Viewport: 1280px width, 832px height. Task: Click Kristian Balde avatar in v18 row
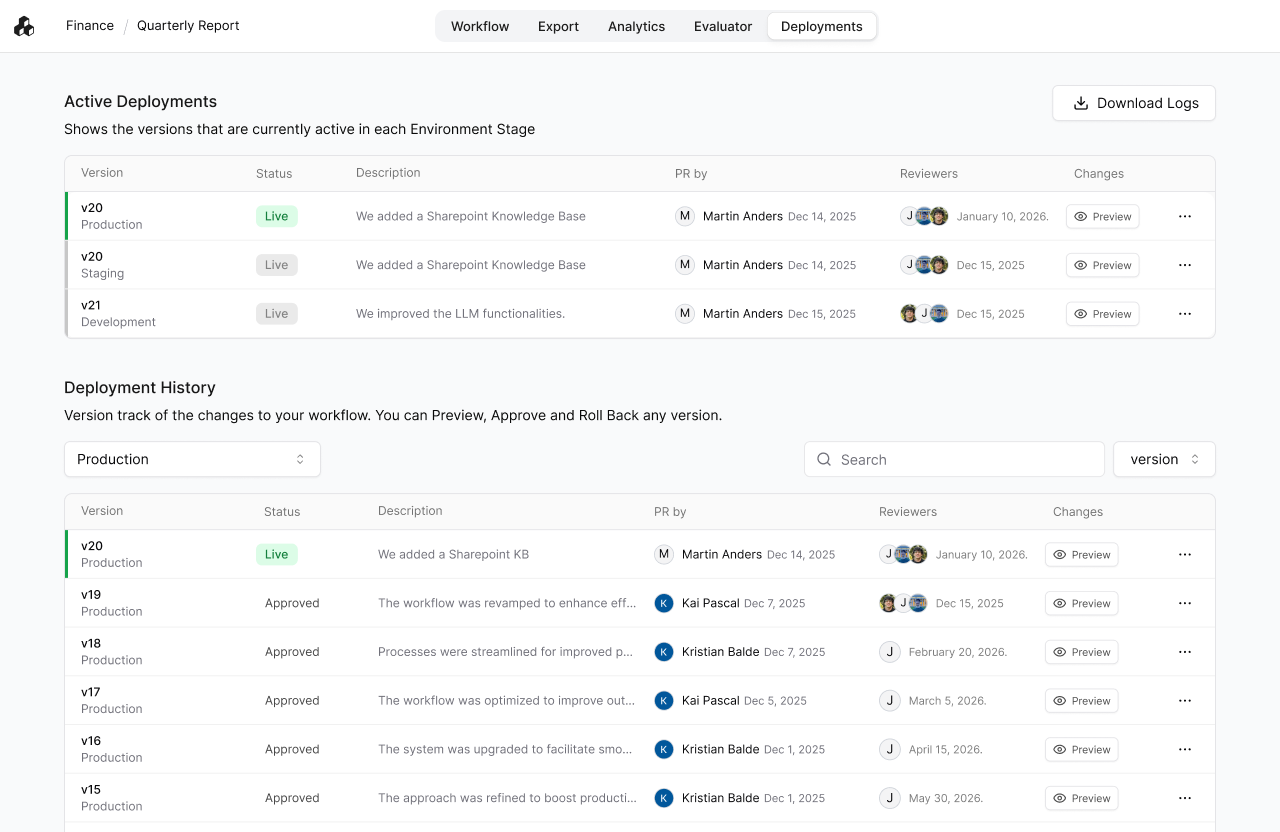[x=664, y=652]
